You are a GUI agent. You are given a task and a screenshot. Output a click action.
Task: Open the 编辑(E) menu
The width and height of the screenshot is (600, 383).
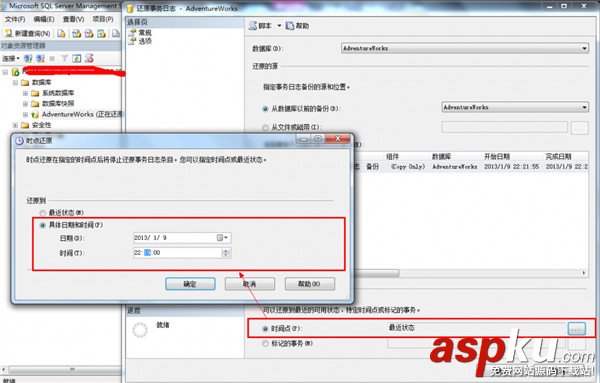[x=44, y=19]
